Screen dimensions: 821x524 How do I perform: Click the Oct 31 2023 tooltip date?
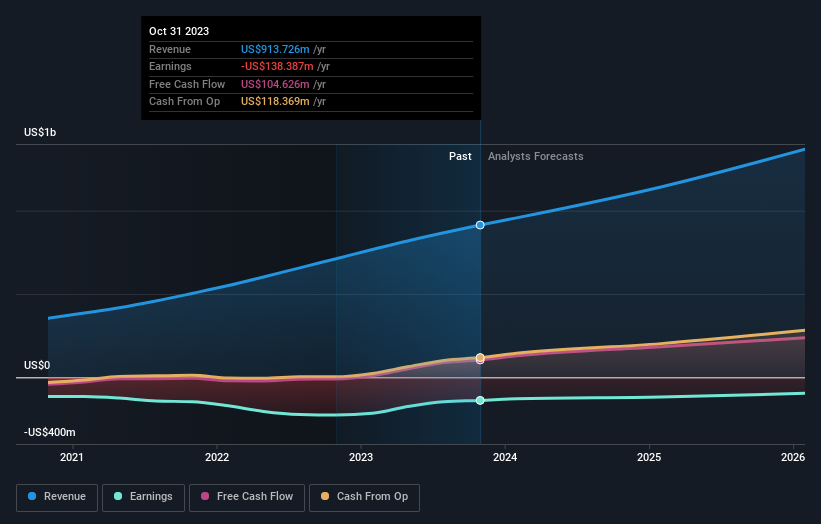(179, 31)
